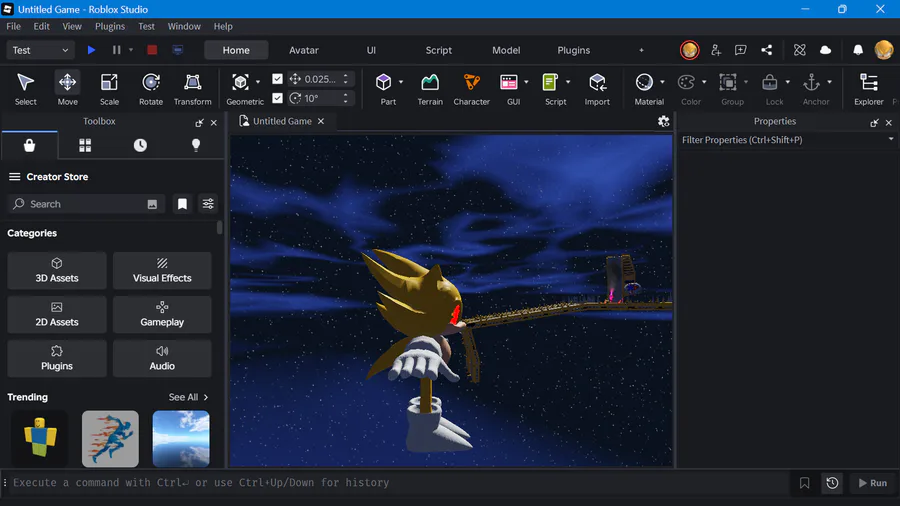Run the command with Run button
900x506 pixels.
click(872, 483)
